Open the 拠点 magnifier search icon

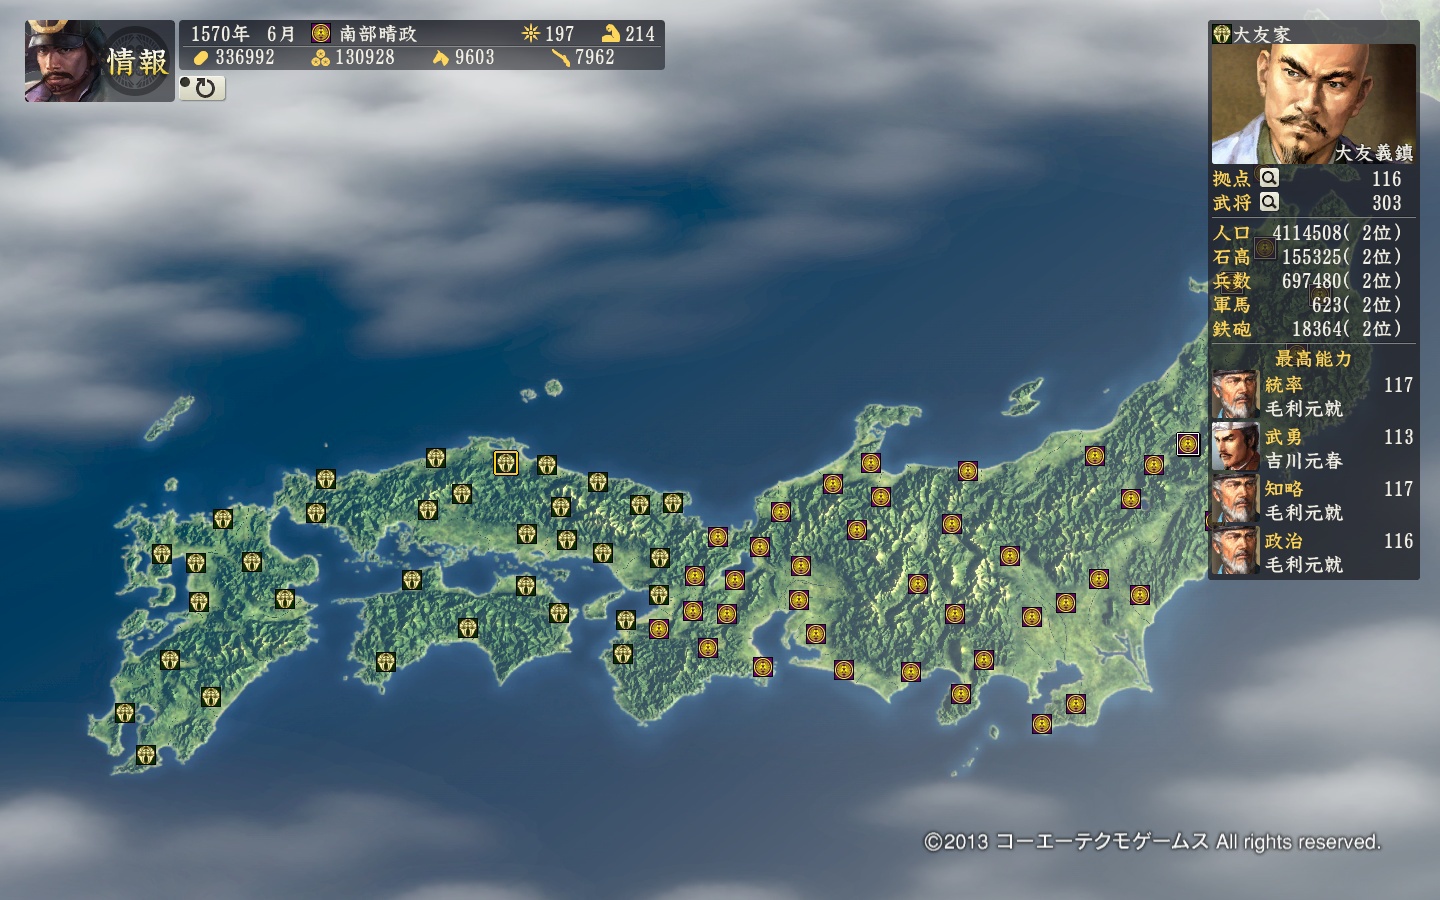tap(1269, 178)
